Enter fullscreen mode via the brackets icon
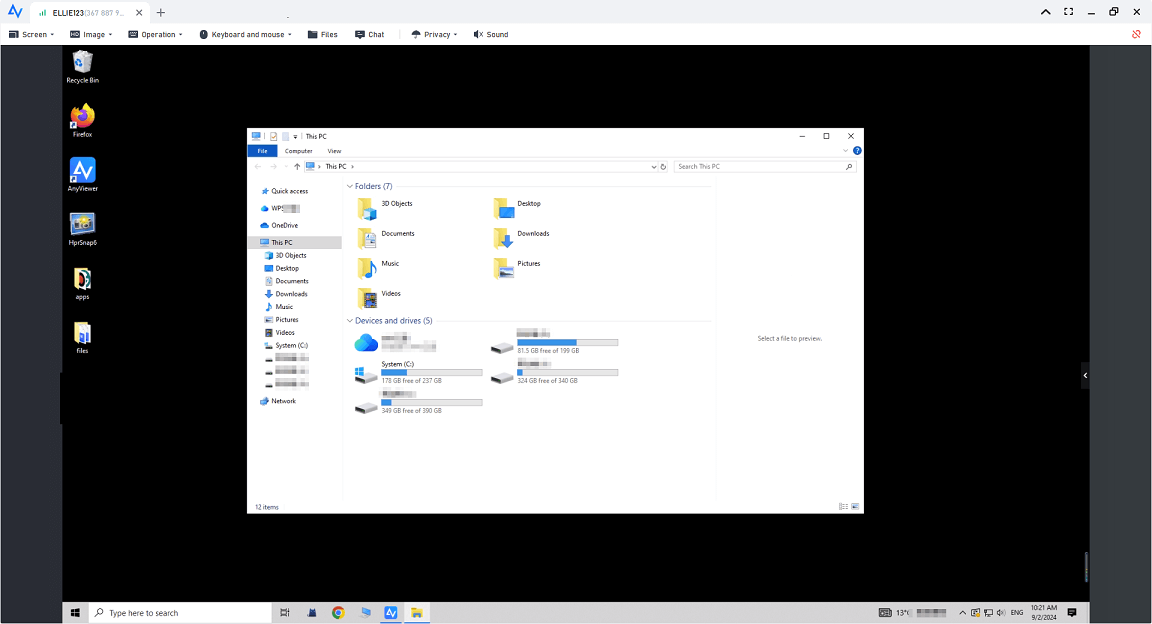1152x624 pixels. [x=1068, y=12]
